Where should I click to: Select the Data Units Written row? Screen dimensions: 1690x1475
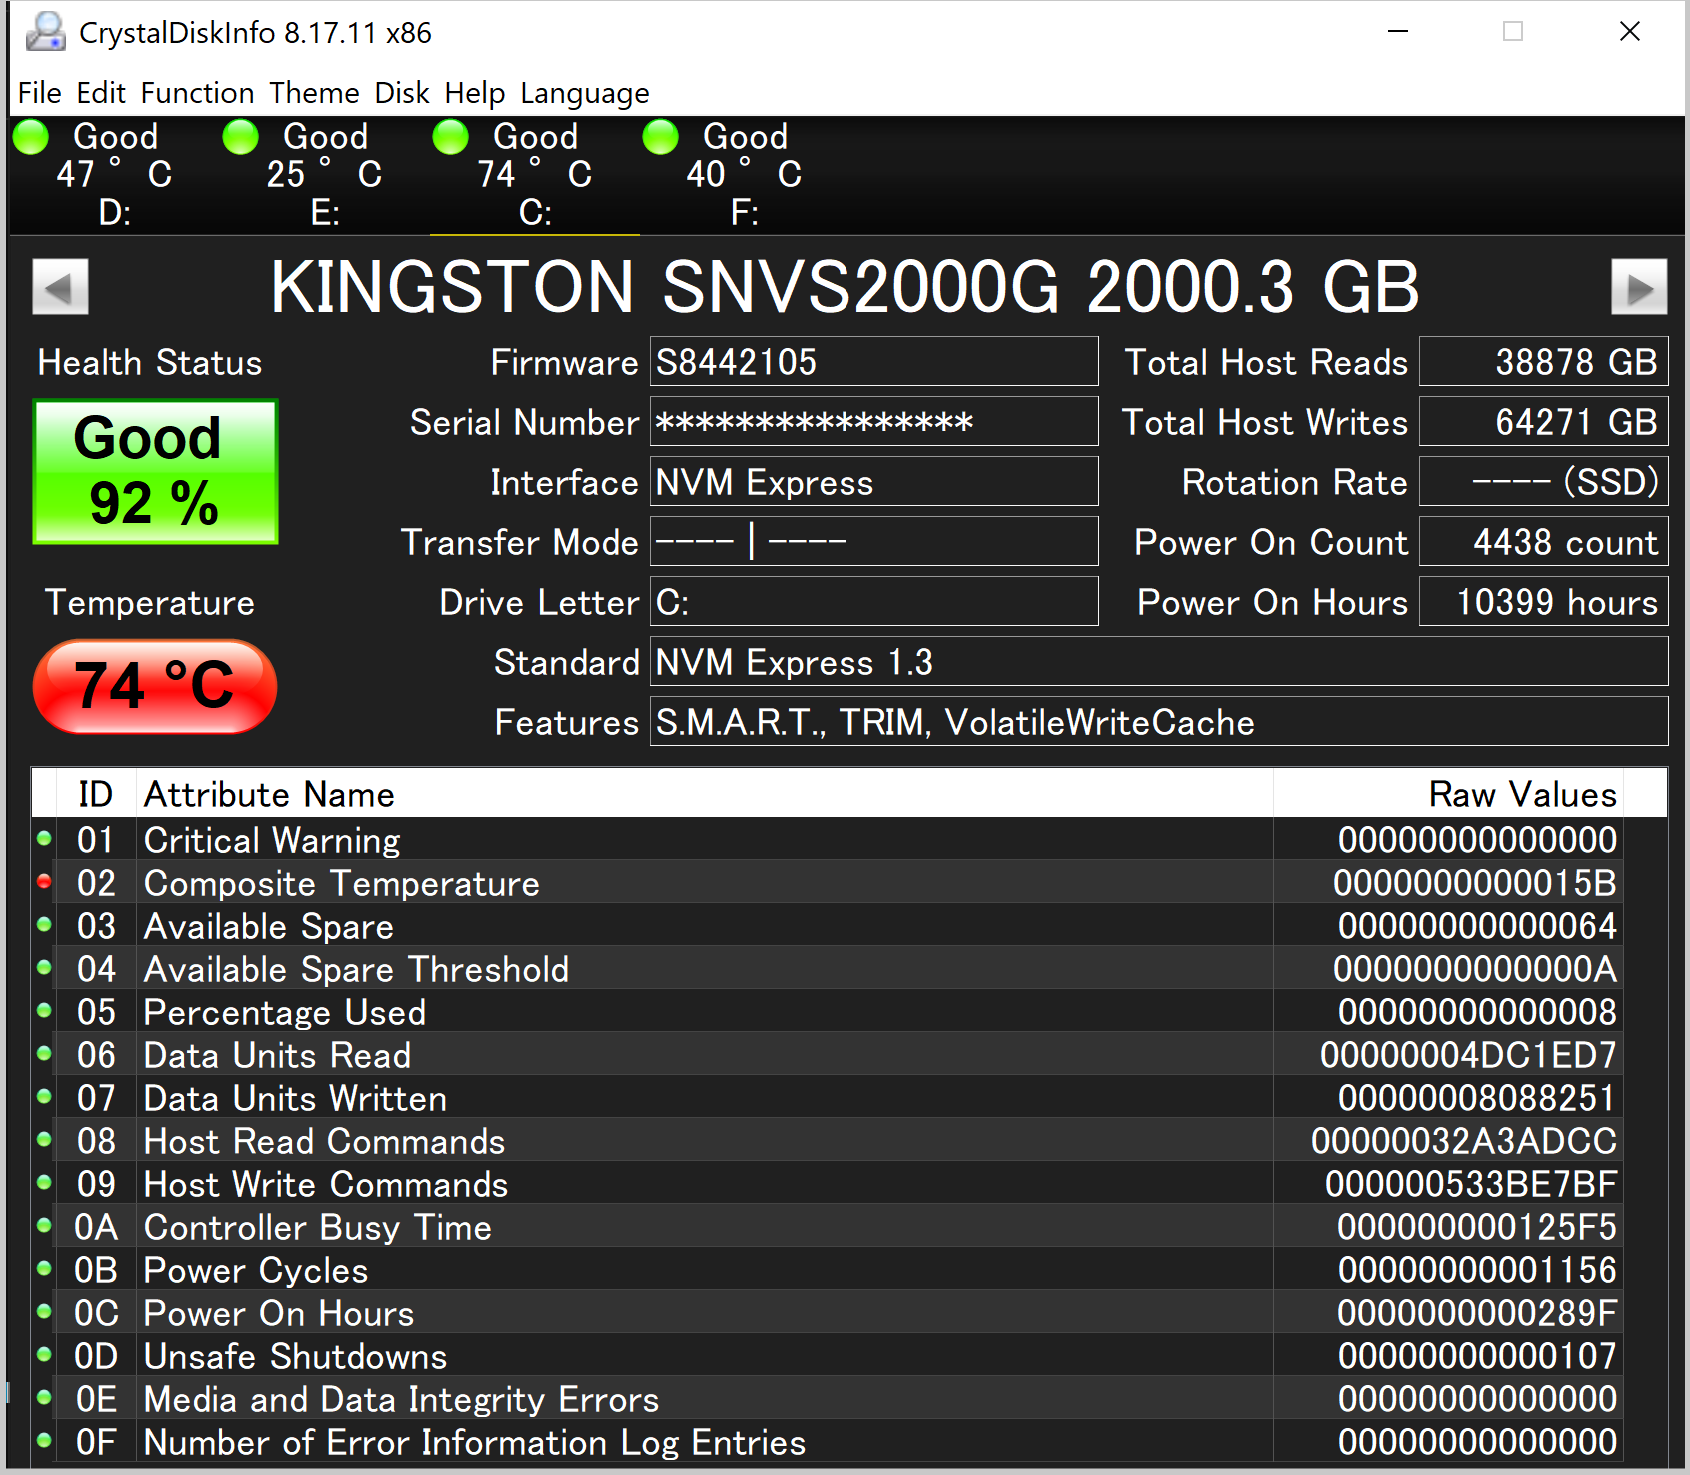(x=828, y=1098)
